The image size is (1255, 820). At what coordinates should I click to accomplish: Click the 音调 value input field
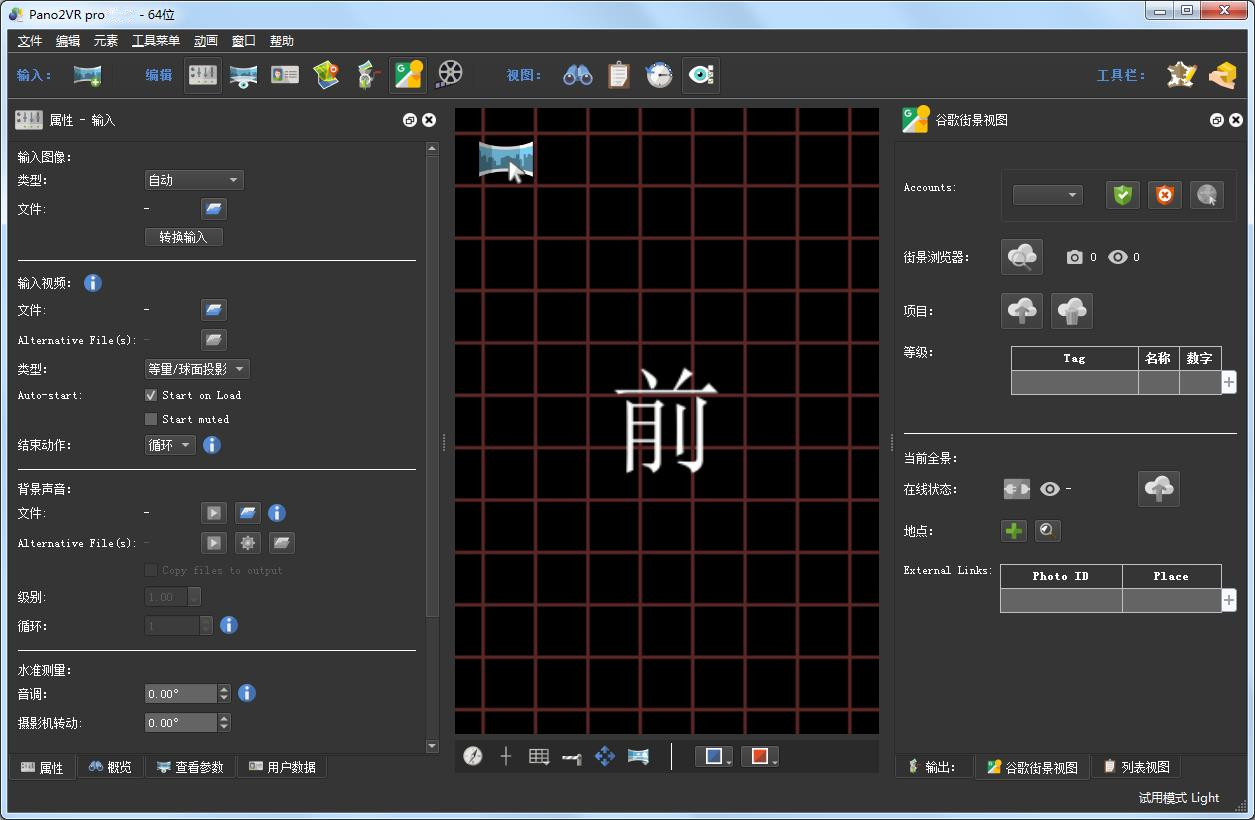point(181,693)
